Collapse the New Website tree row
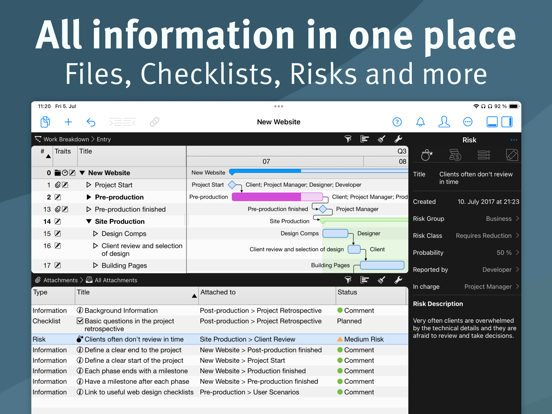The width and height of the screenshot is (552, 414). [x=82, y=173]
